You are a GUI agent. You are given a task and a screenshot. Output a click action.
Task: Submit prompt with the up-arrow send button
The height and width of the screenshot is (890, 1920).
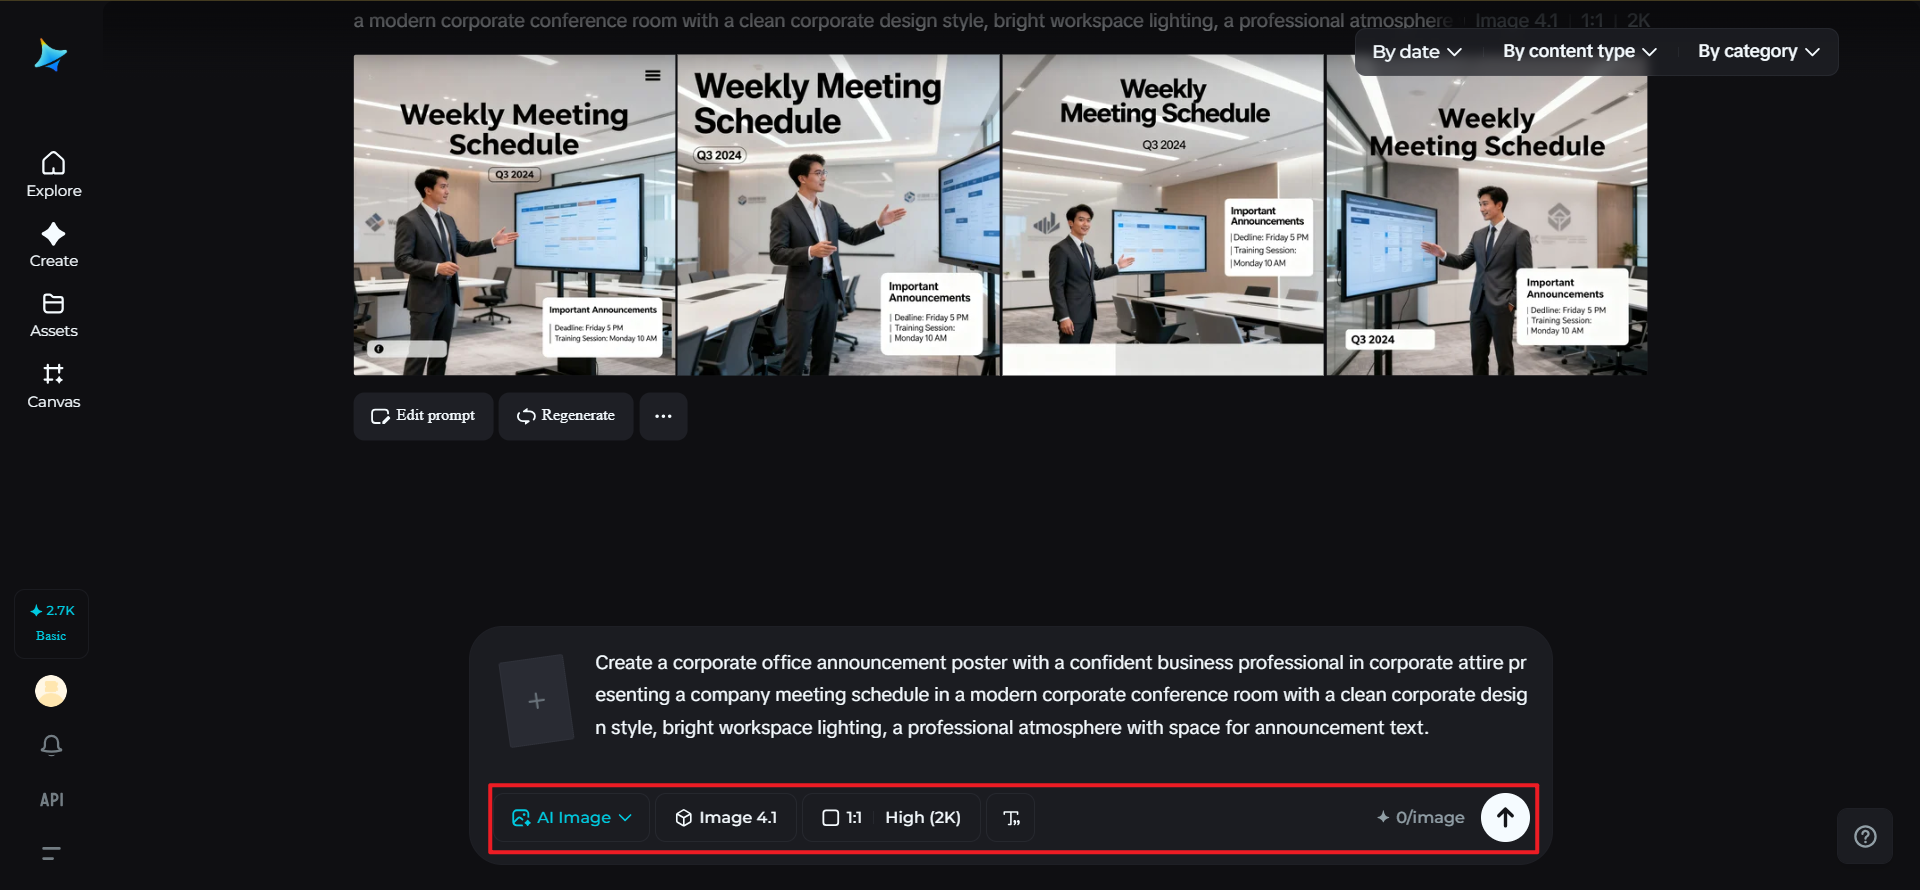point(1505,817)
